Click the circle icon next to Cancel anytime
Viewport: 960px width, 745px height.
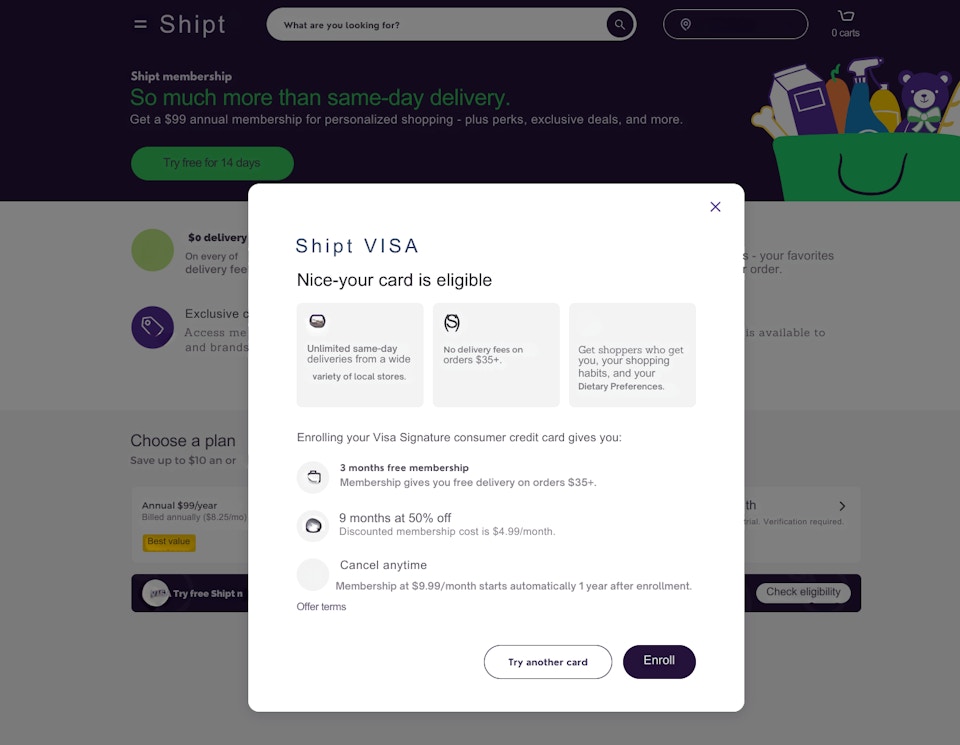click(313, 573)
